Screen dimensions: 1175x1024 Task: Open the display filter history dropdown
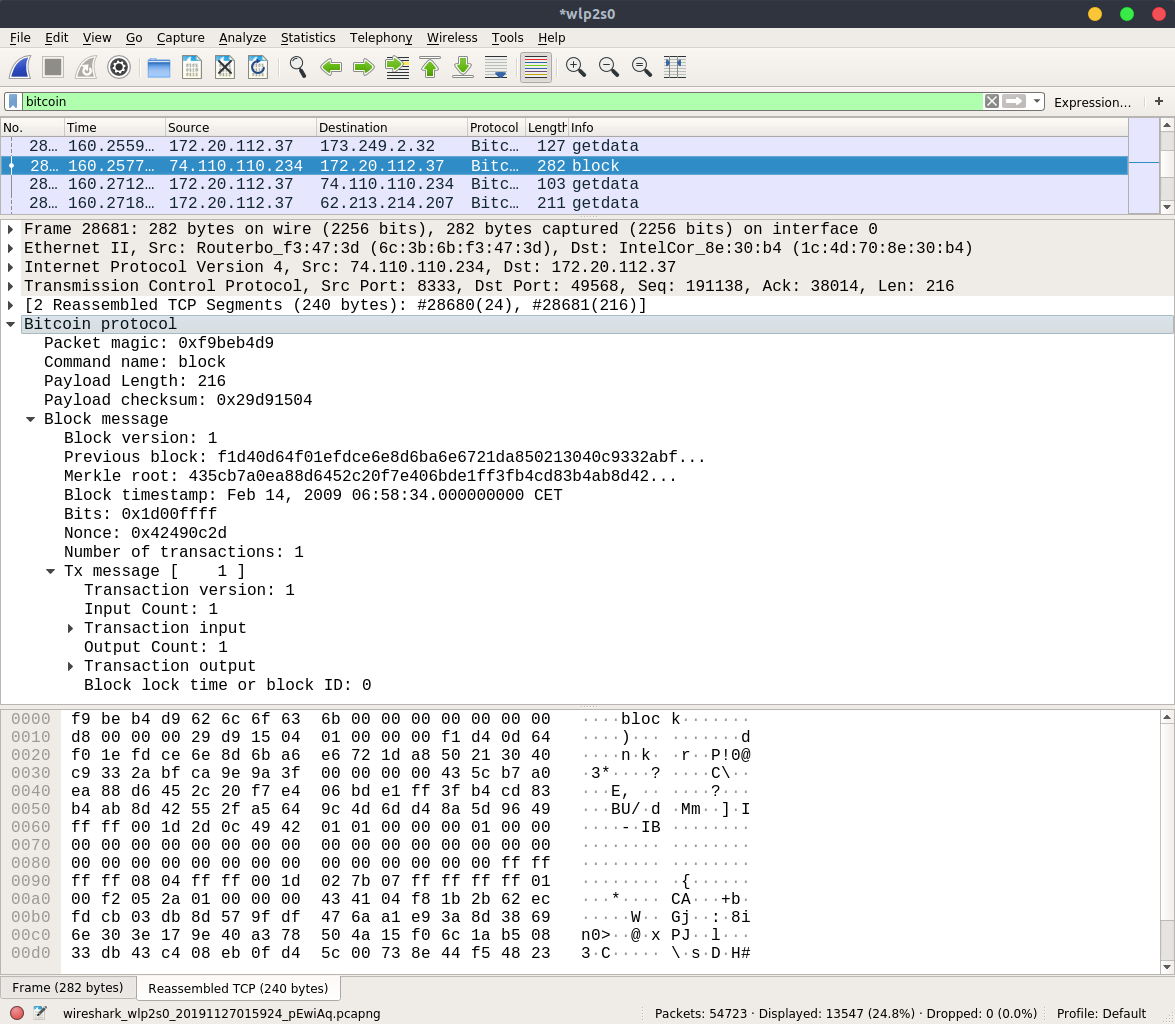coord(1036,101)
